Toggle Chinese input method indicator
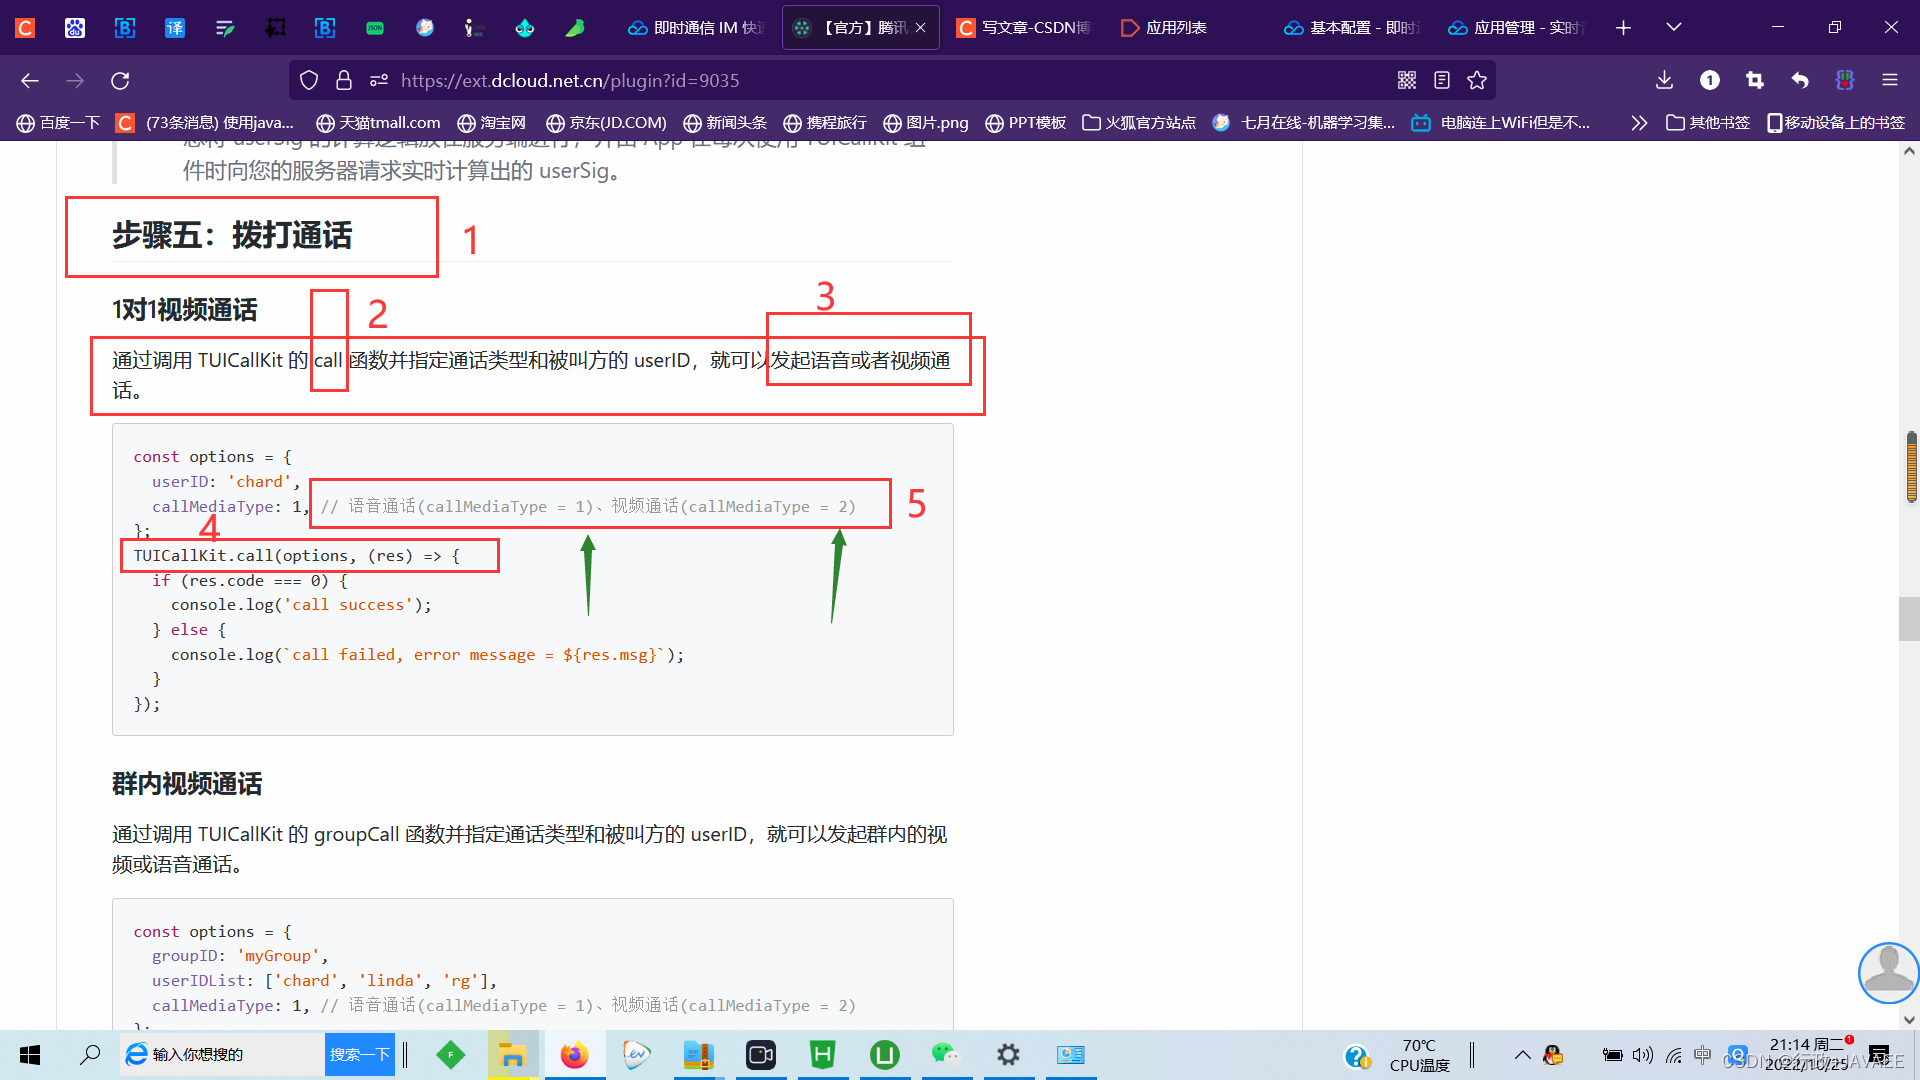The width and height of the screenshot is (1920, 1080). pos(1703,1055)
